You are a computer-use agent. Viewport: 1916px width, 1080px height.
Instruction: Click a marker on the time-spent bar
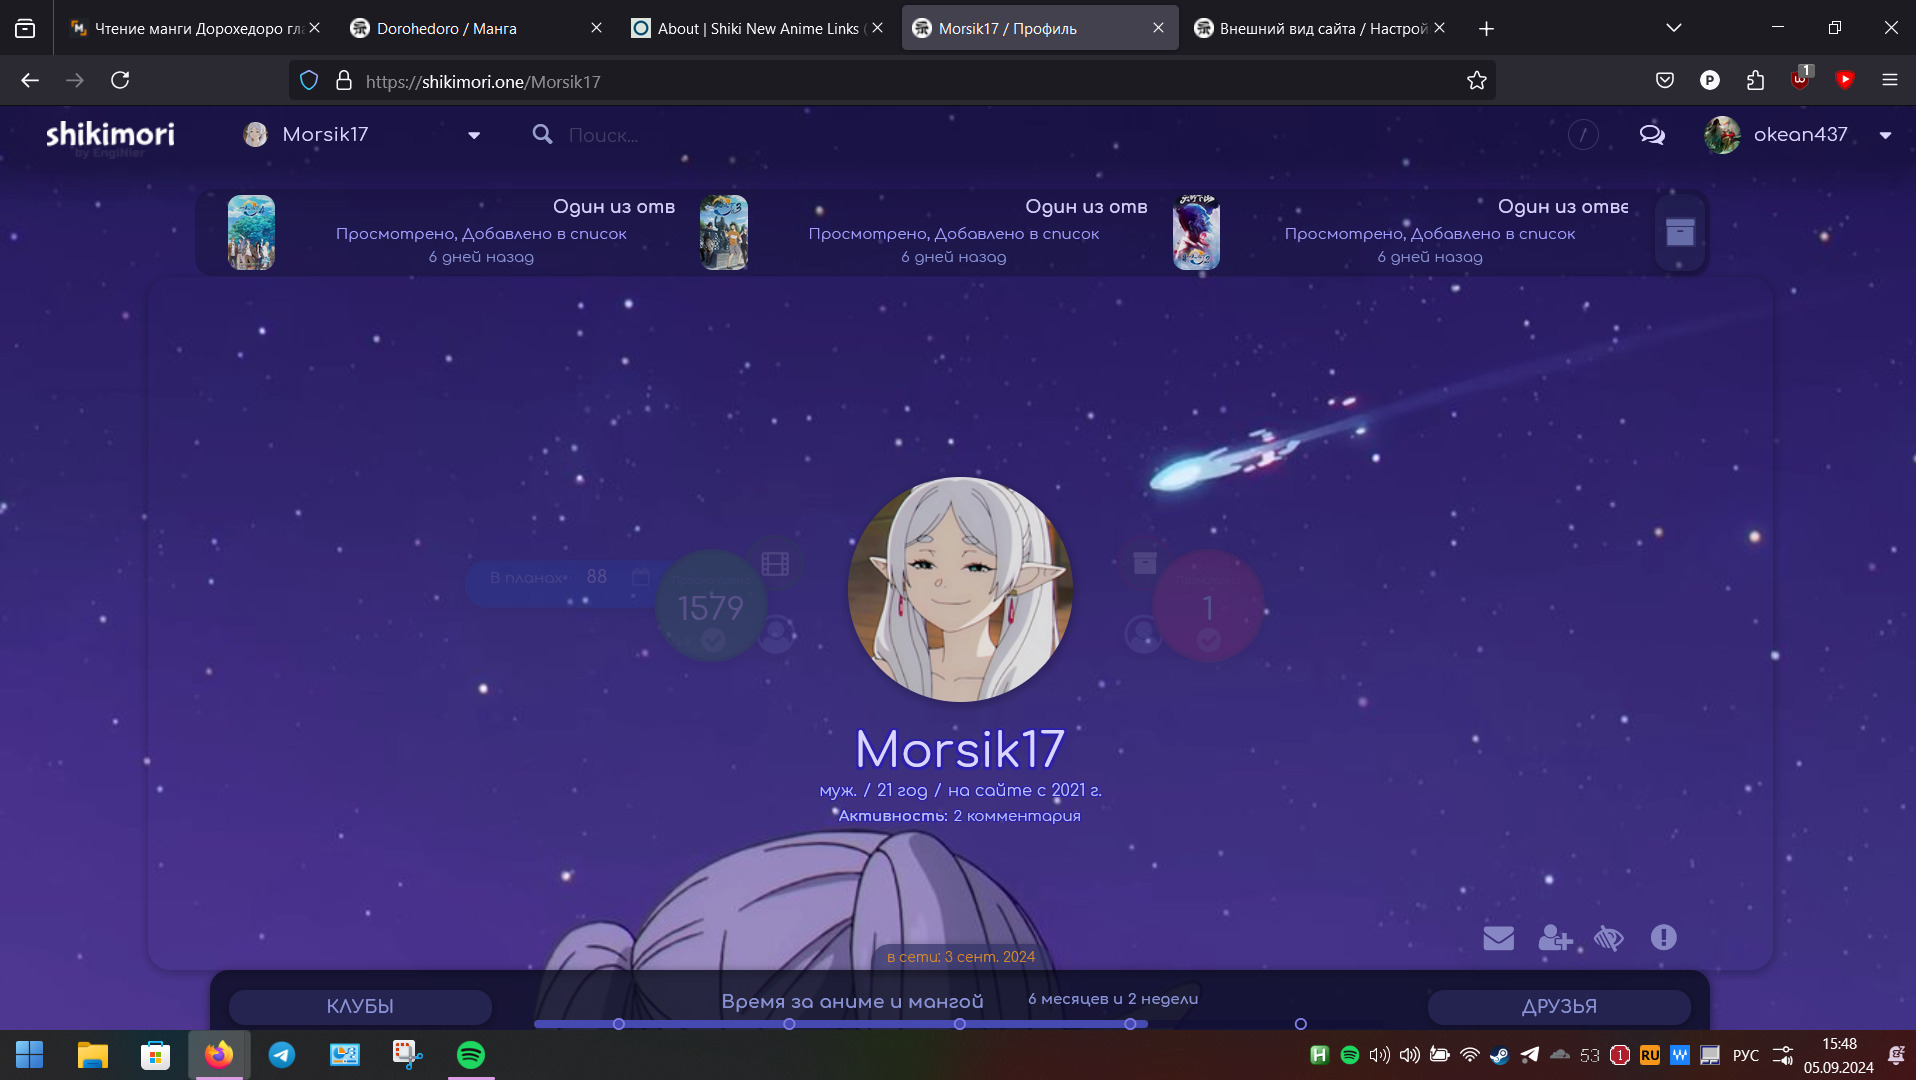pos(789,1024)
